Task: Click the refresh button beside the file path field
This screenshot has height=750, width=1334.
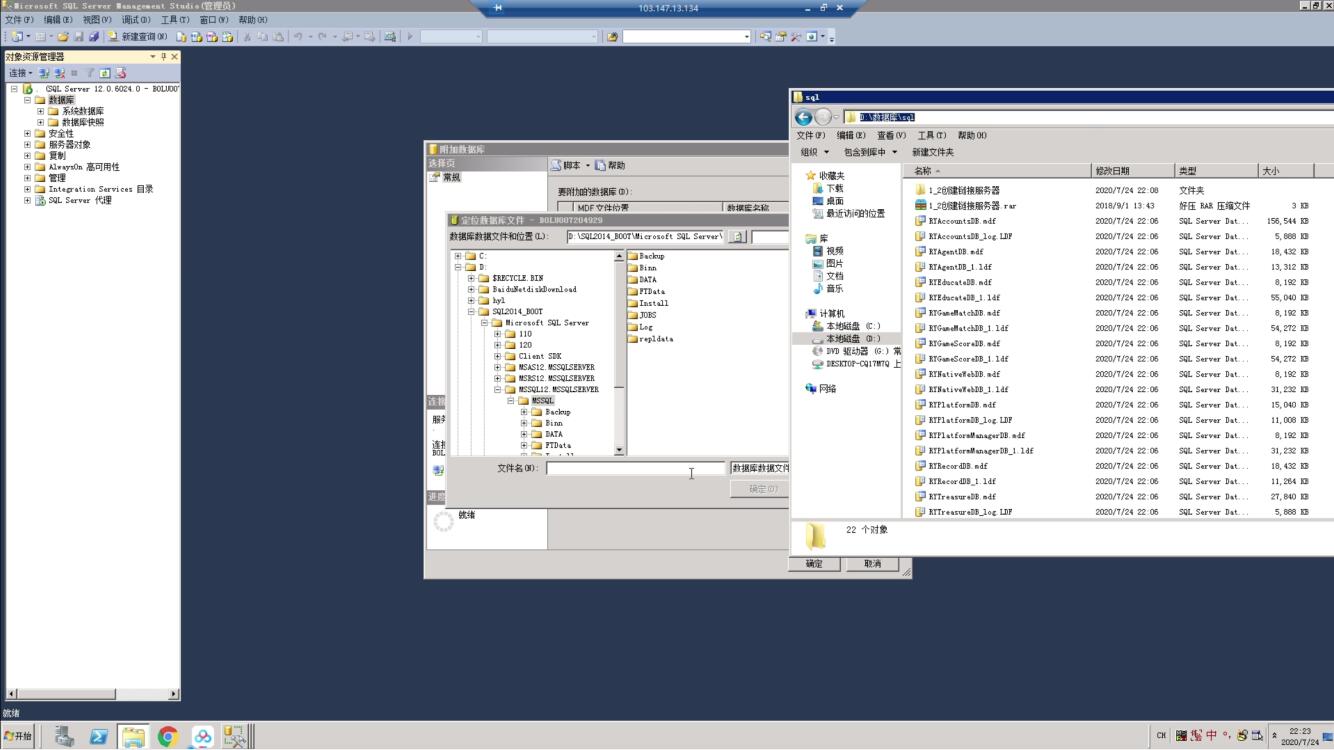Action: point(737,237)
